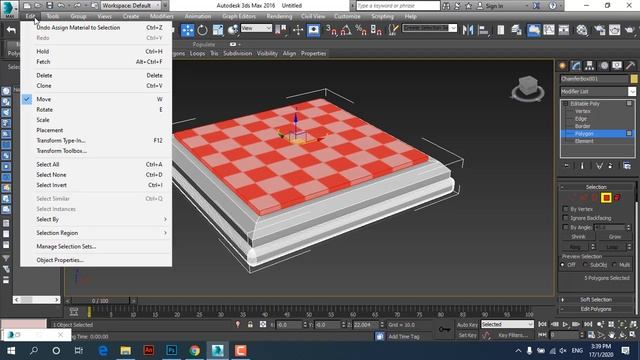Click the Grow selection button
This screenshot has height=360, width=640.
pos(615,237)
